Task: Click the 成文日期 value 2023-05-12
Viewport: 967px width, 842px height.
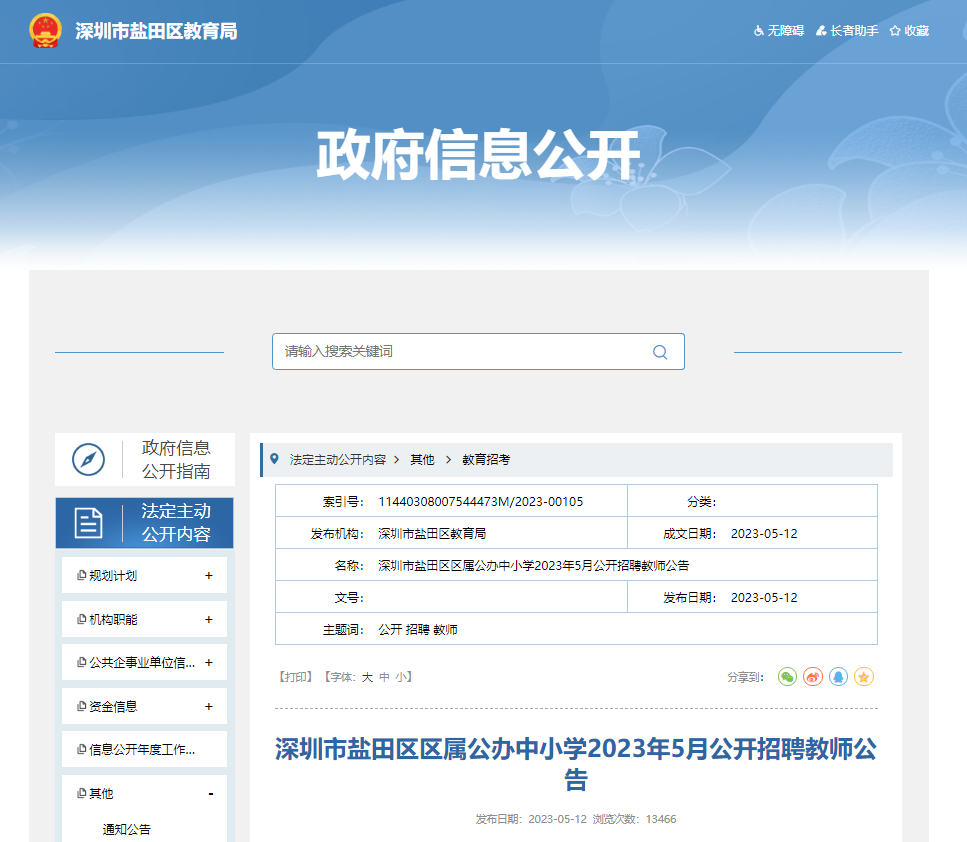Action: click(764, 534)
